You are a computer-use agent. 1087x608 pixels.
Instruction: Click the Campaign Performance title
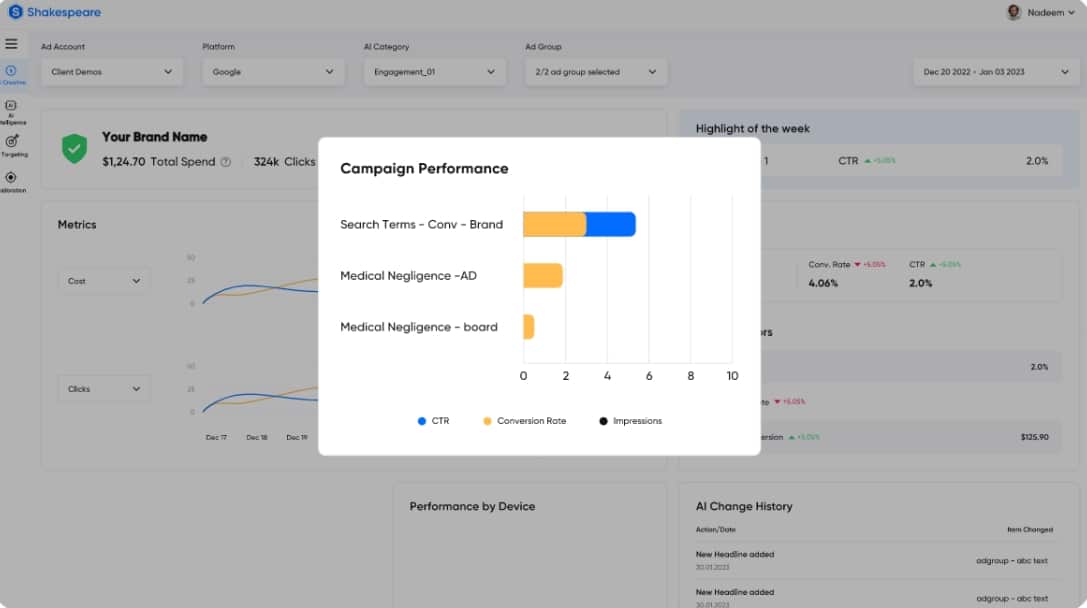point(424,168)
